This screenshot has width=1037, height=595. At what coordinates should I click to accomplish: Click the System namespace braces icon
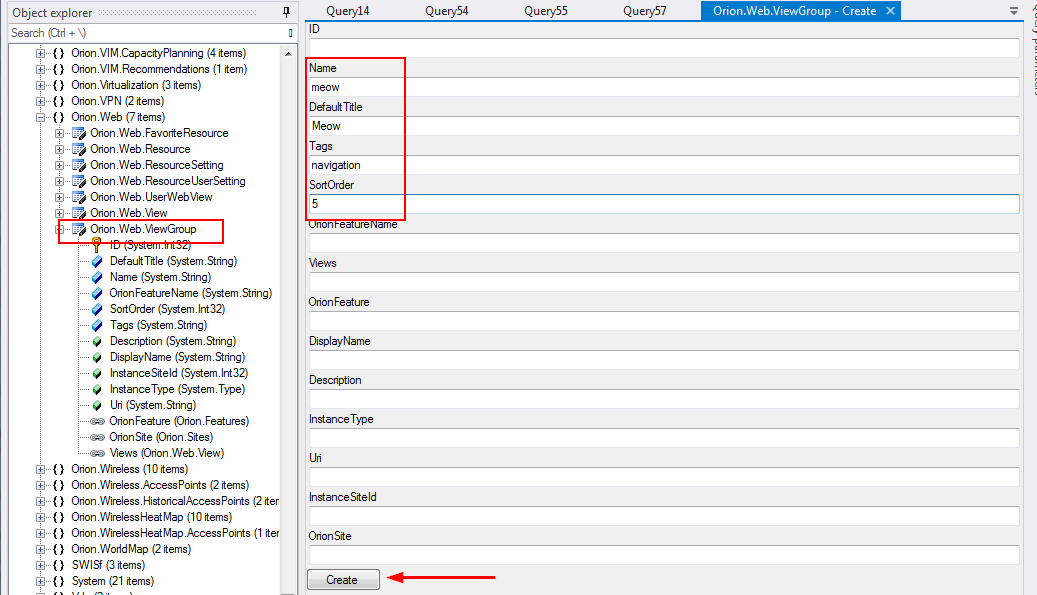tap(58, 581)
